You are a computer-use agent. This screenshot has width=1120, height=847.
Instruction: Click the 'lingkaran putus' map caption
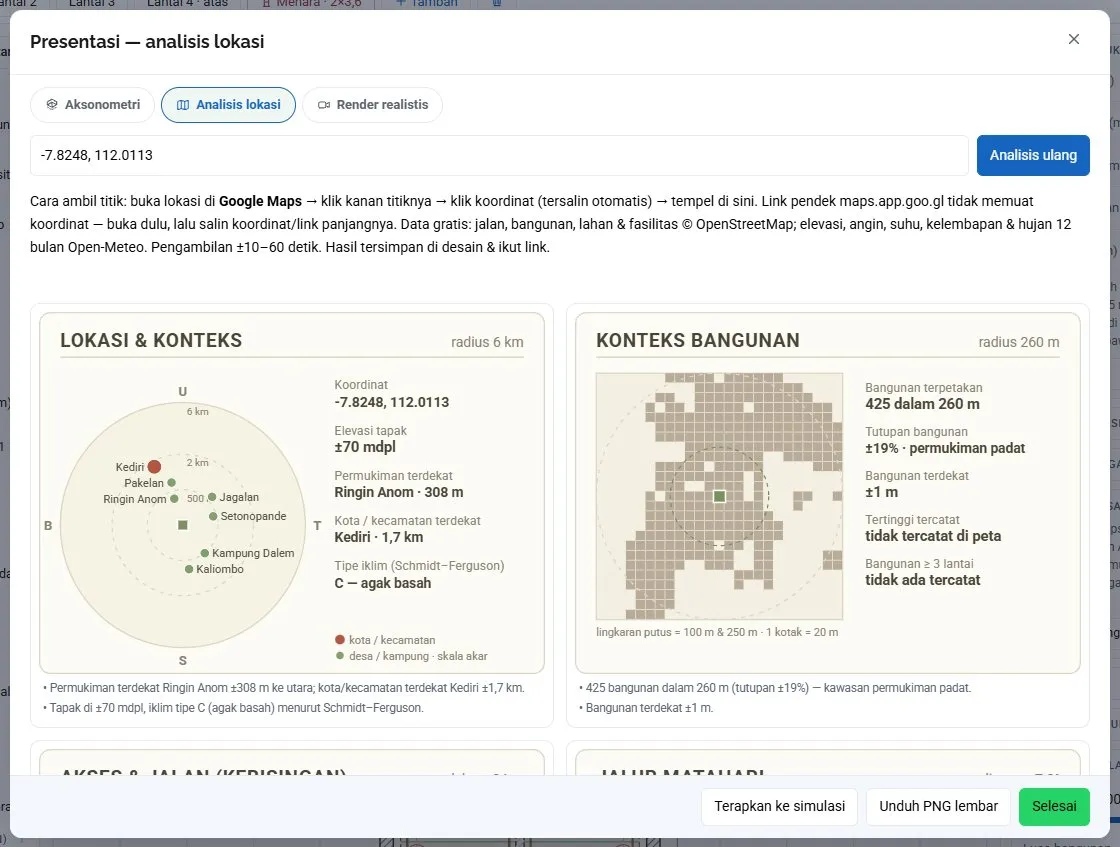pyautogui.click(x=717, y=632)
